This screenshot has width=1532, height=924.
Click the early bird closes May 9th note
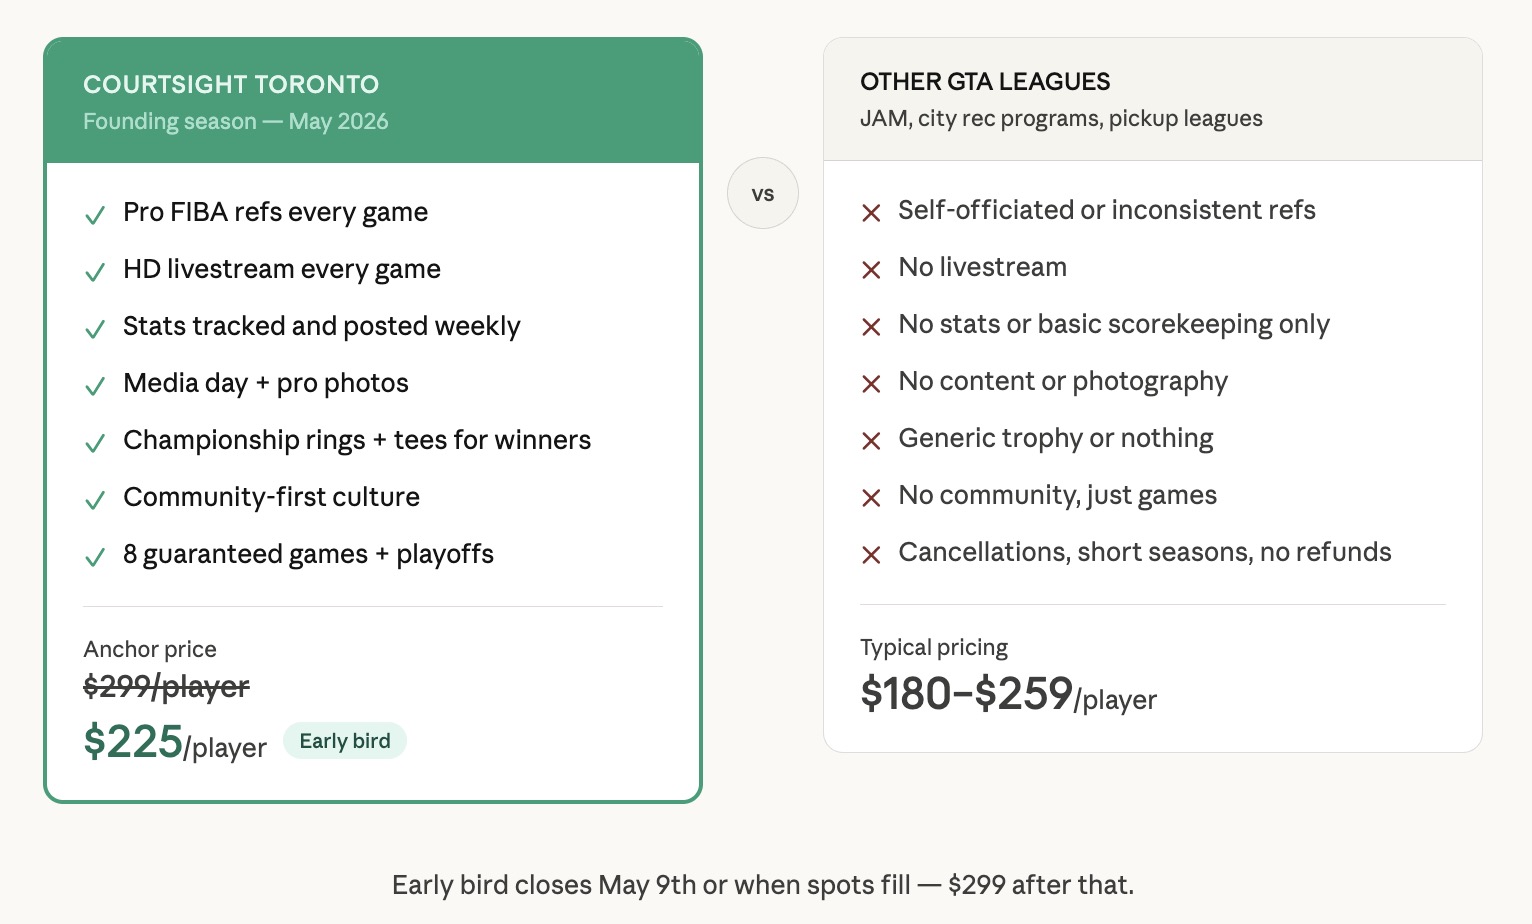click(x=763, y=885)
